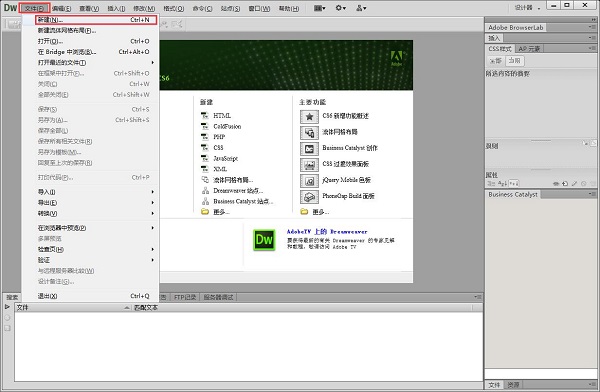Click the JavaScript new document icon
Image resolution: width=600 pixels, height=392 pixels.
pos(205,158)
